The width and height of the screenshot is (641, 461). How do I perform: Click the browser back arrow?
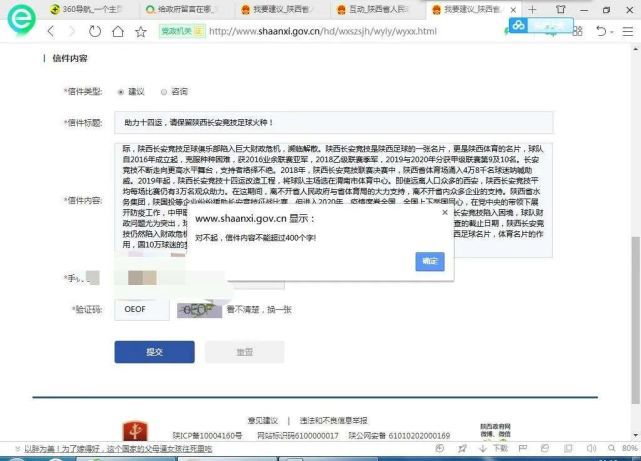(x=51, y=31)
